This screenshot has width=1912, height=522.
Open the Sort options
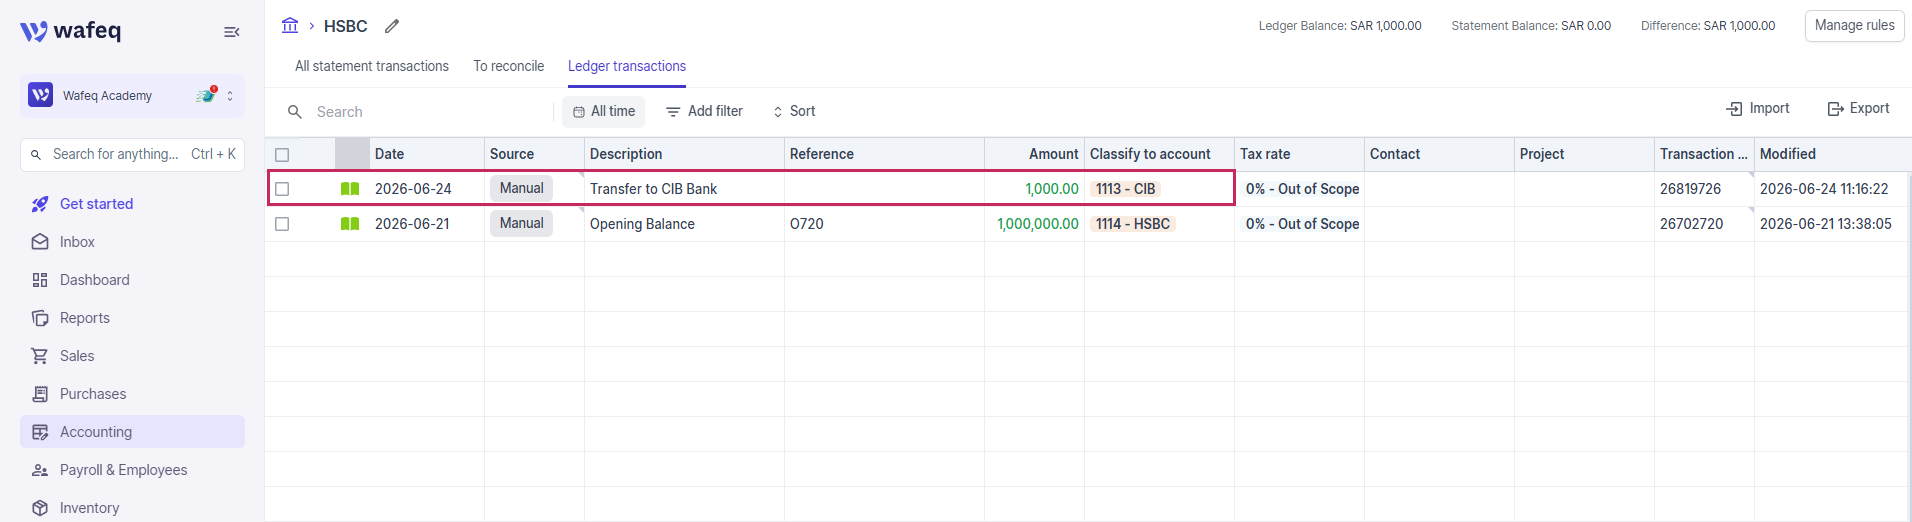point(794,111)
